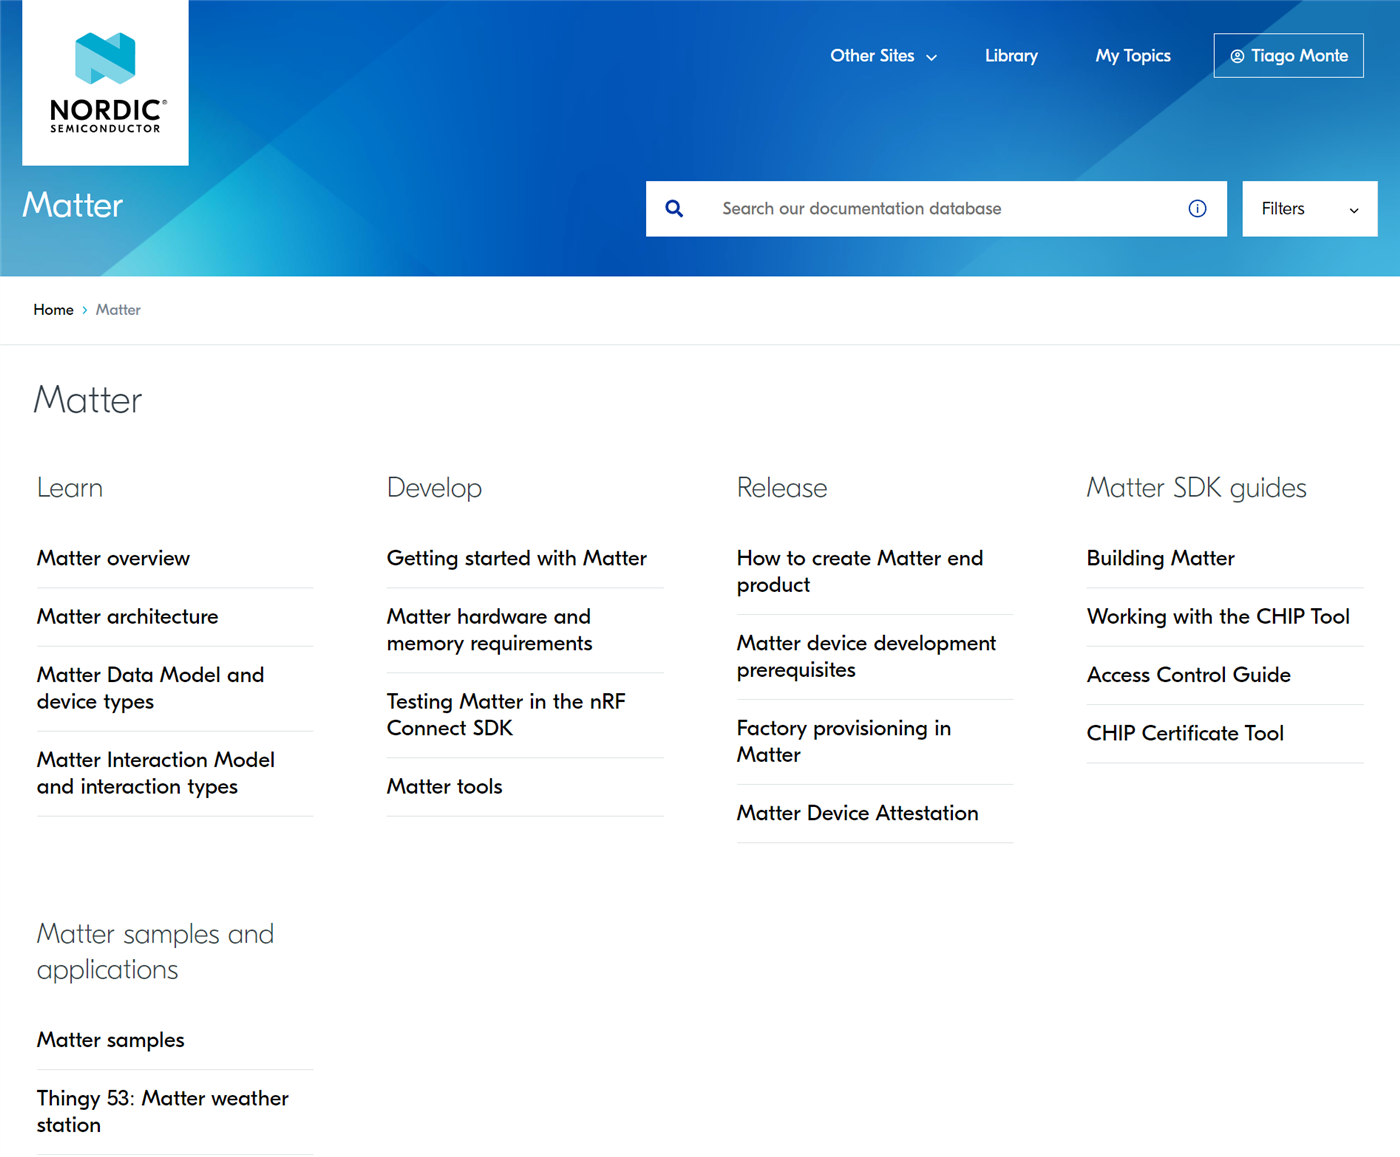Open the Filters dropdown

coord(1310,209)
